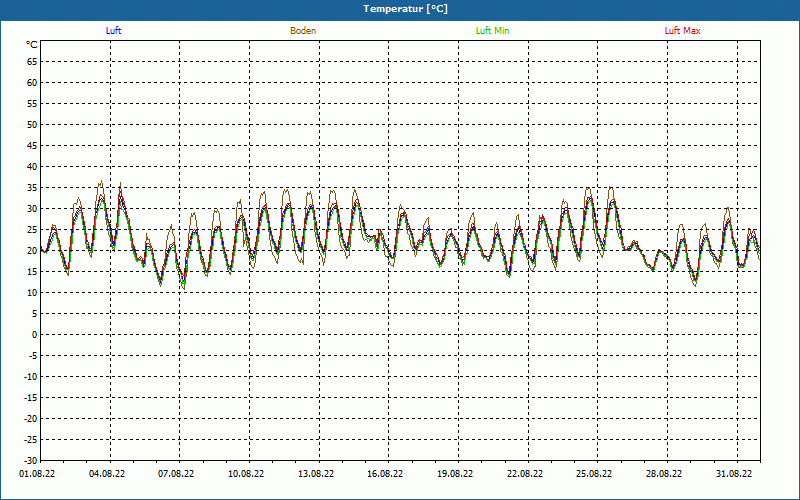The width and height of the screenshot is (800, 500).
Task: Click the -10 y-axis value
Action: point(31,377)
